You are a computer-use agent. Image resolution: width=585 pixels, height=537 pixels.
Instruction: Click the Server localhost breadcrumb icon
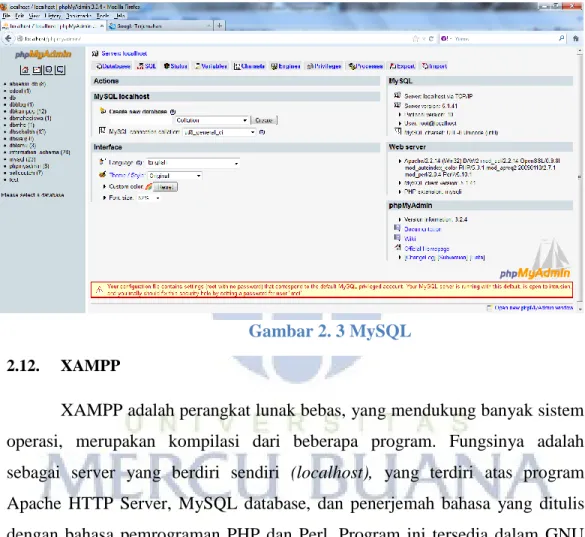tap(96, 54)
